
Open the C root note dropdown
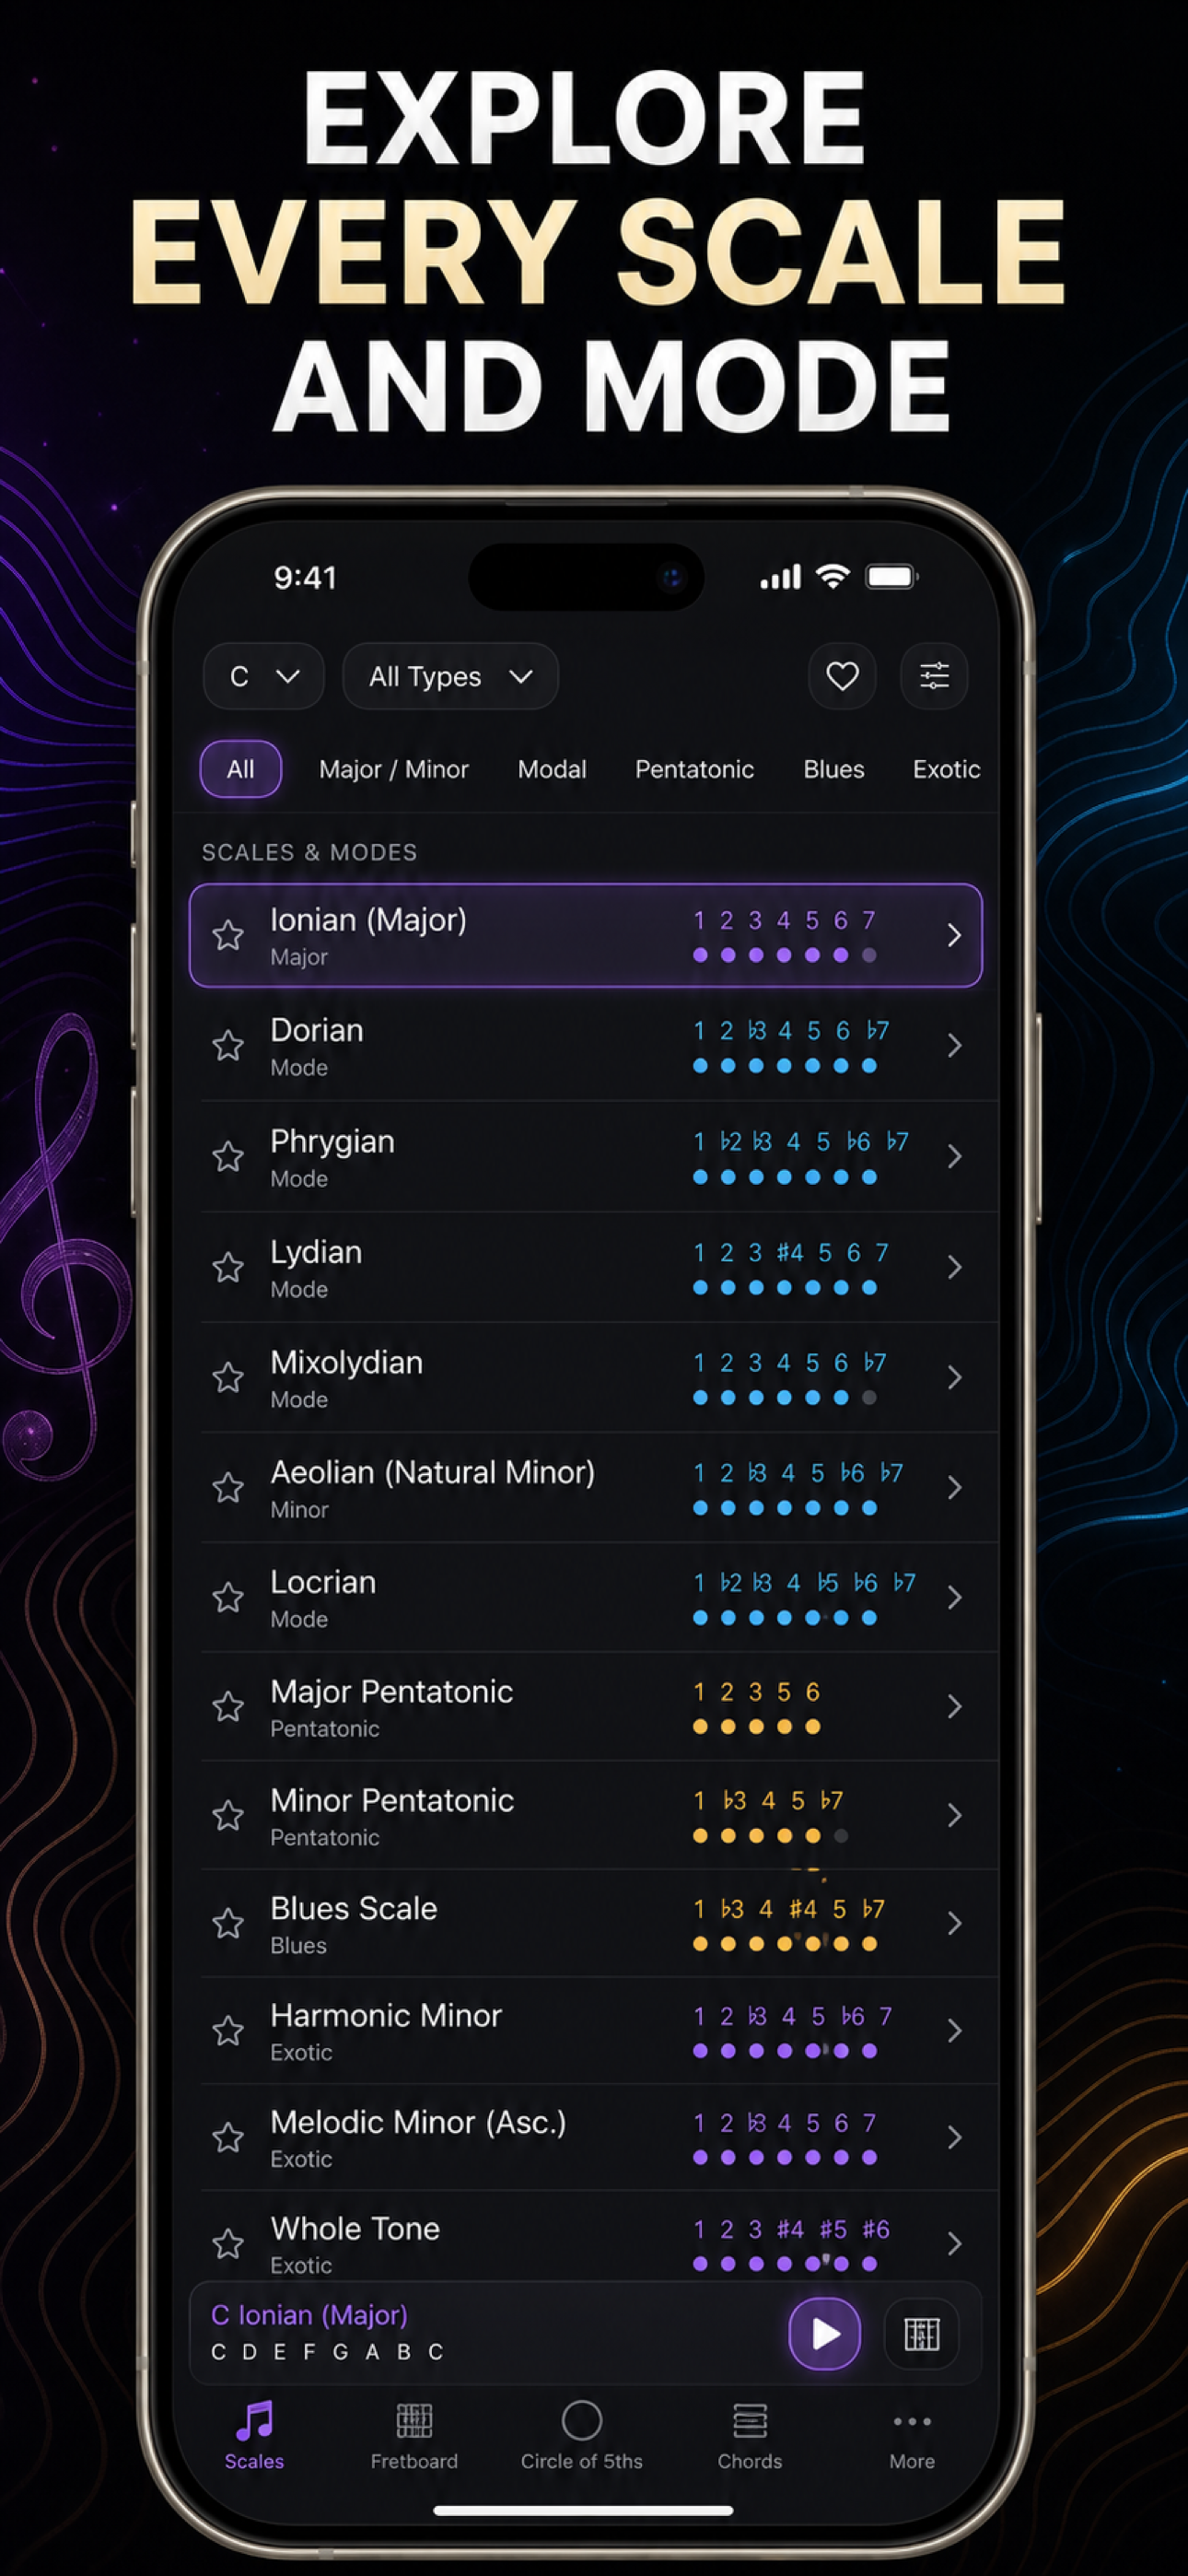click(263, 676)
